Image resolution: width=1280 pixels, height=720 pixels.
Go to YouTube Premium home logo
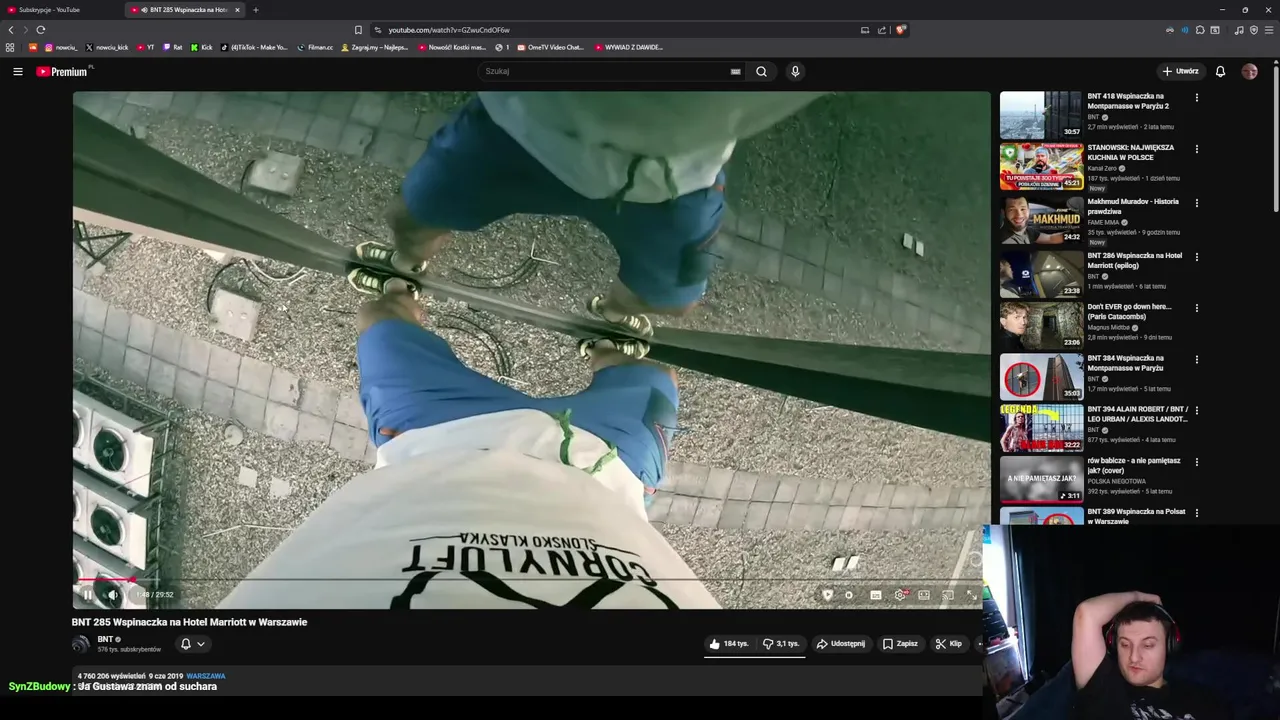(63, 71)
